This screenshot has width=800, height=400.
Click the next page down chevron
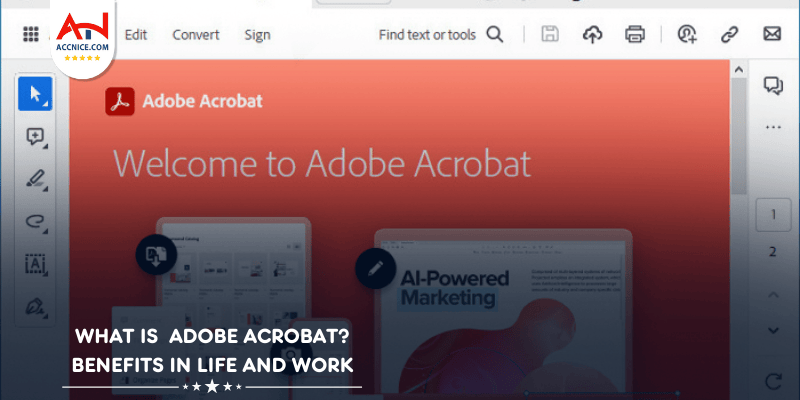[773, 330]
